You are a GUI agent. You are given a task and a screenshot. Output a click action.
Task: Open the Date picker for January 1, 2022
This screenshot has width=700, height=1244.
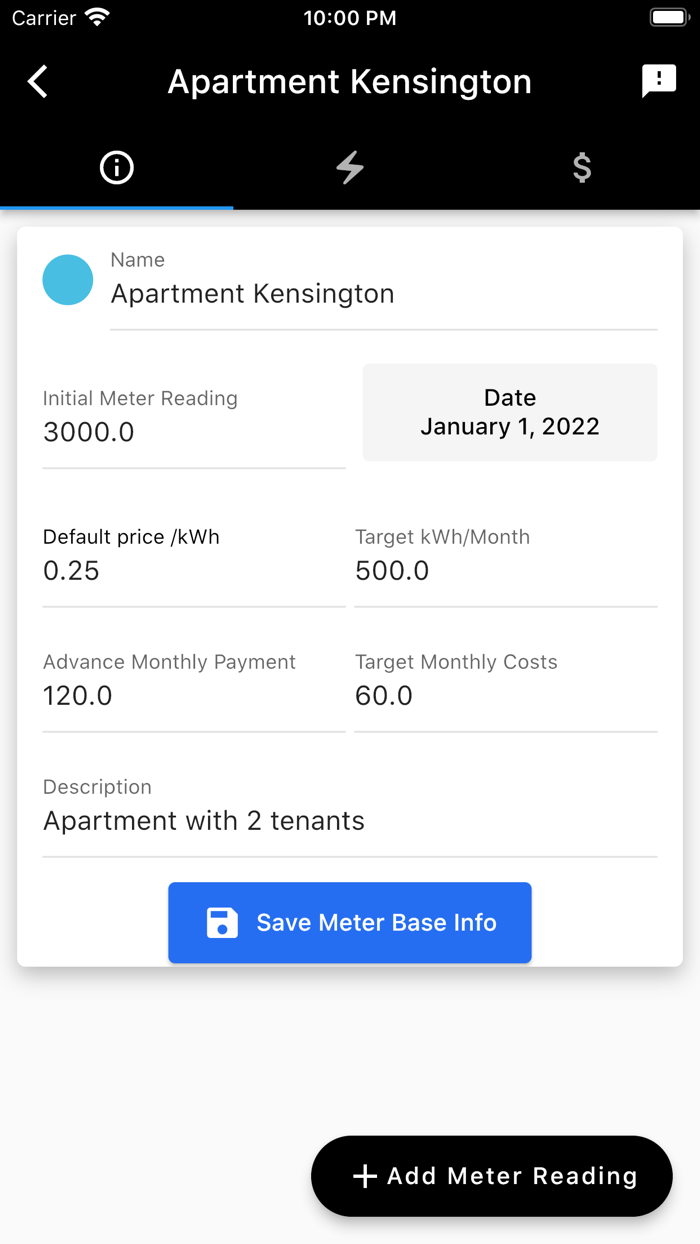(x=510, y=412)
